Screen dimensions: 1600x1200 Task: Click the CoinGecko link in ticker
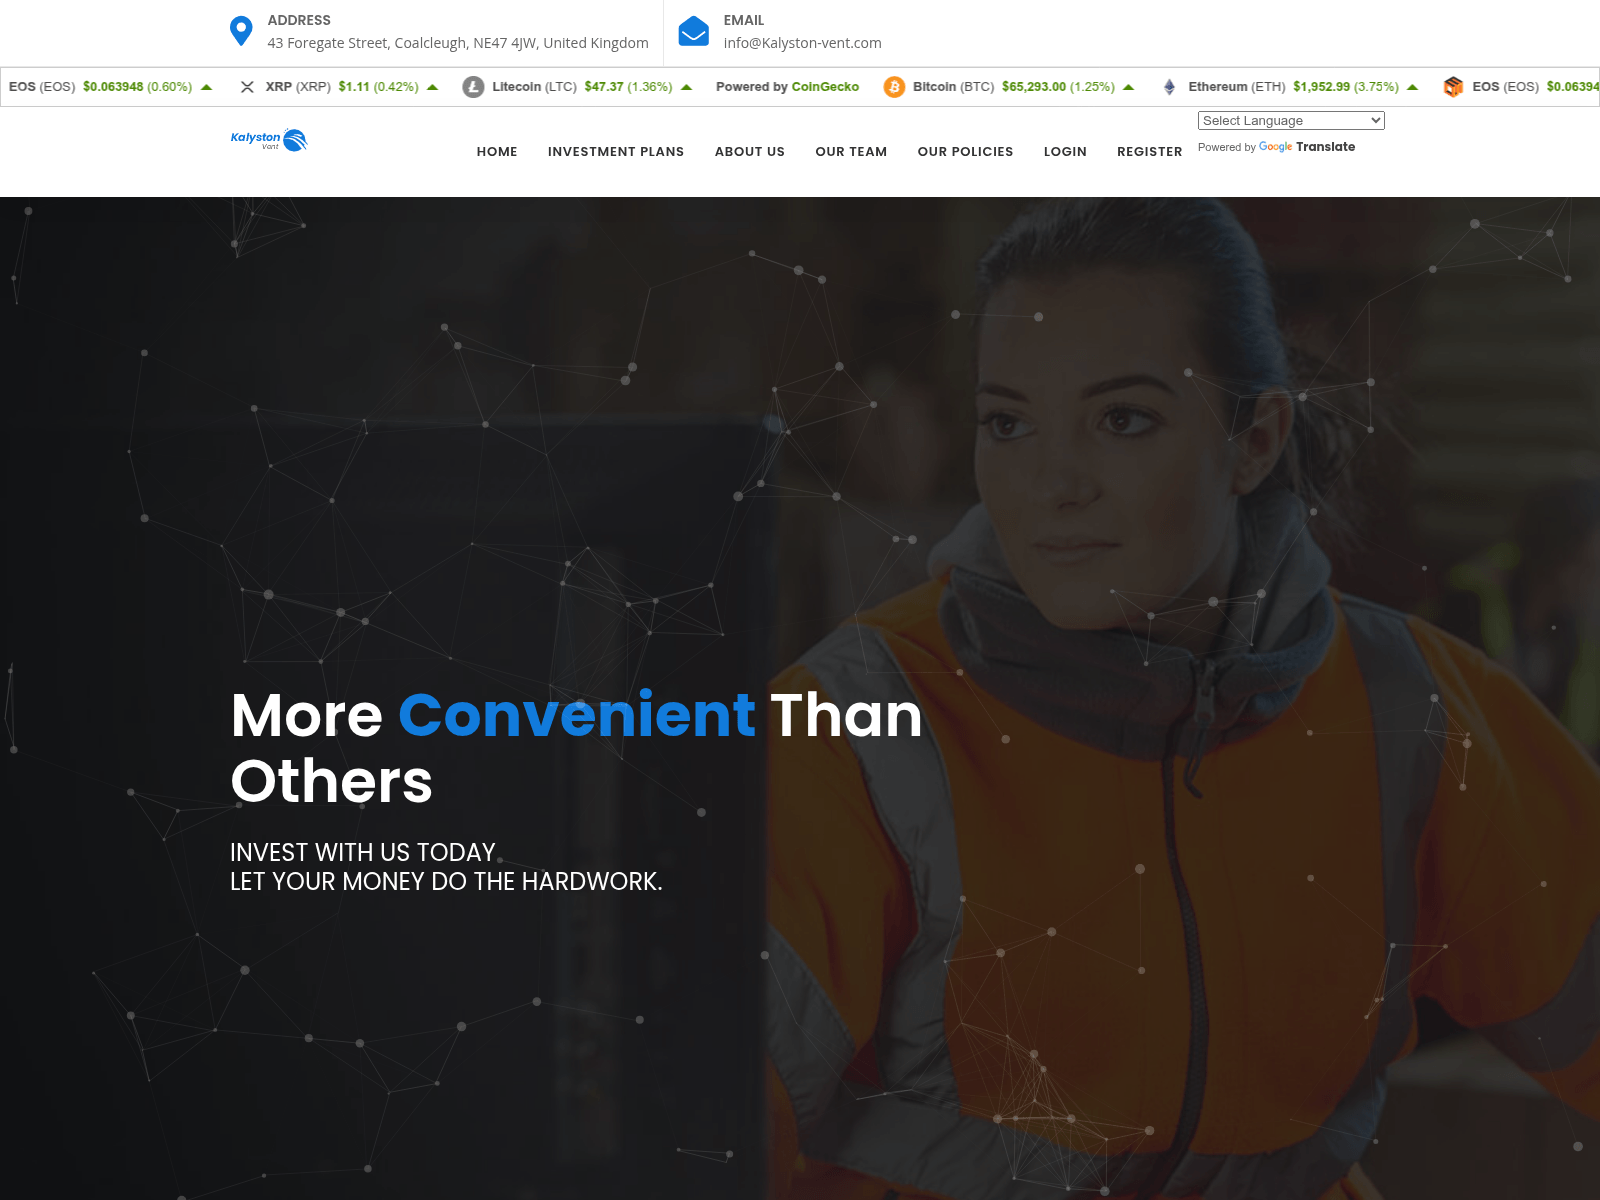825,87
